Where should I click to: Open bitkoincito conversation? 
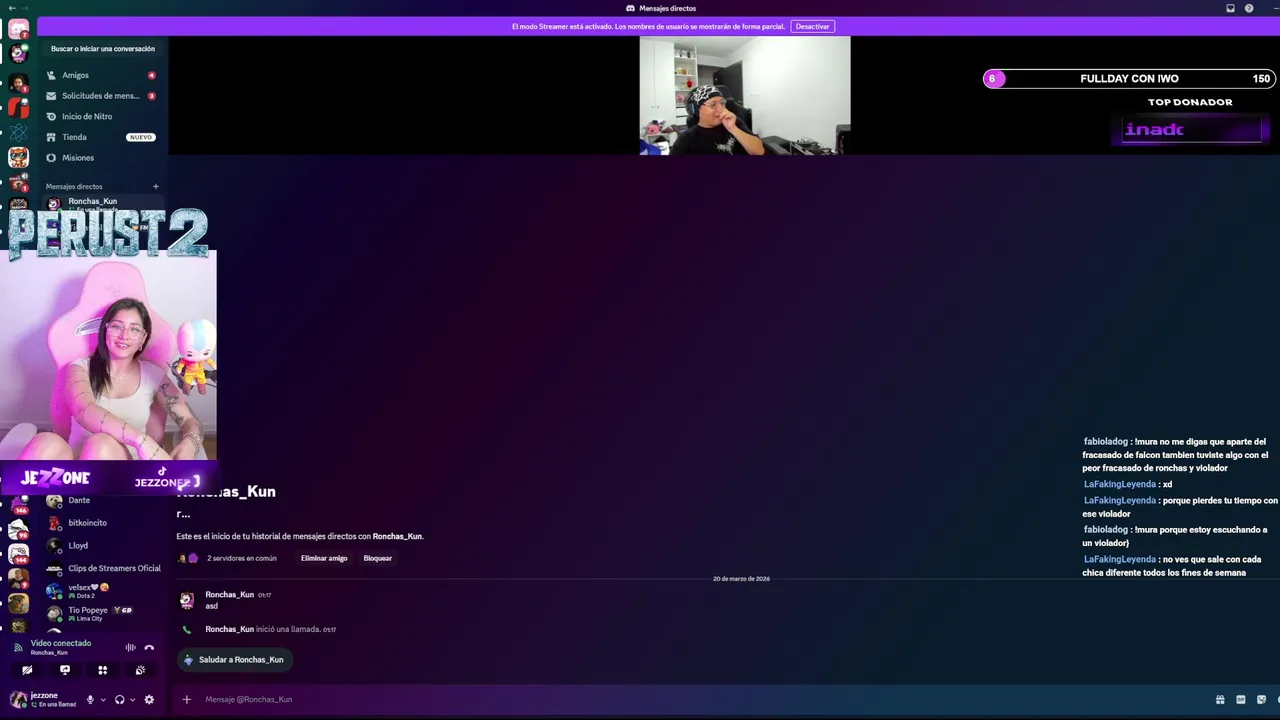click(101, 523)
